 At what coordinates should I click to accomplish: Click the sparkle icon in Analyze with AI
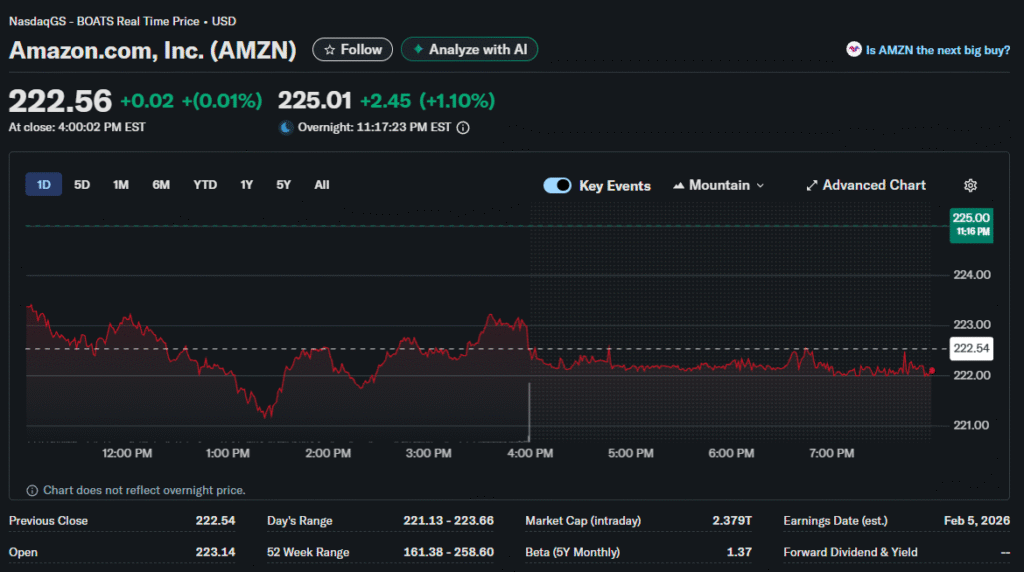(x=418, y=50)
